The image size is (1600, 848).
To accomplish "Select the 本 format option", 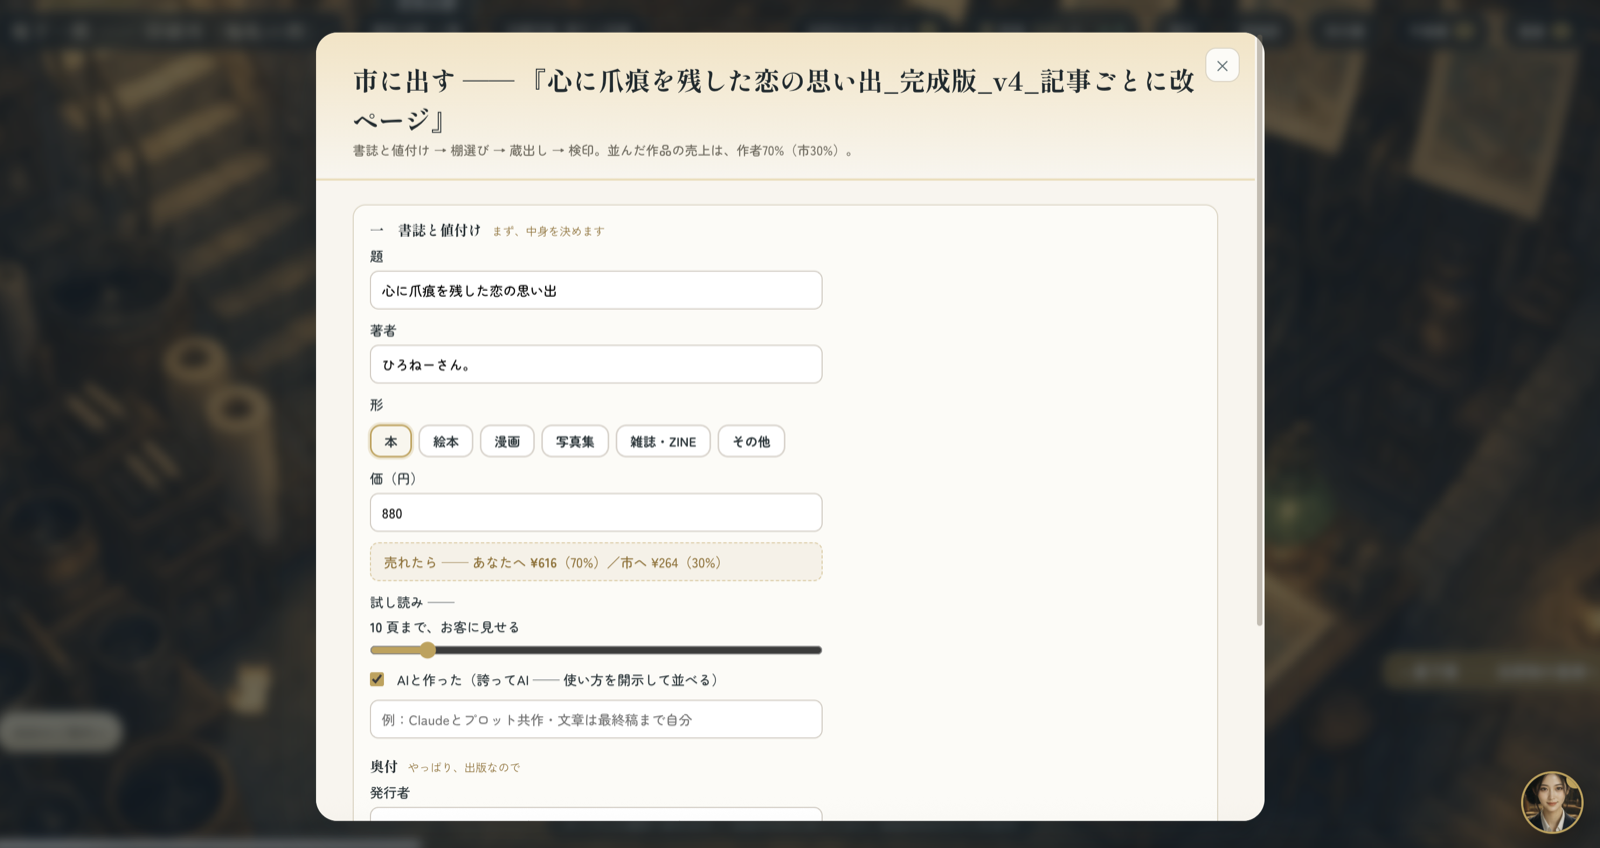I will (391, 441).
